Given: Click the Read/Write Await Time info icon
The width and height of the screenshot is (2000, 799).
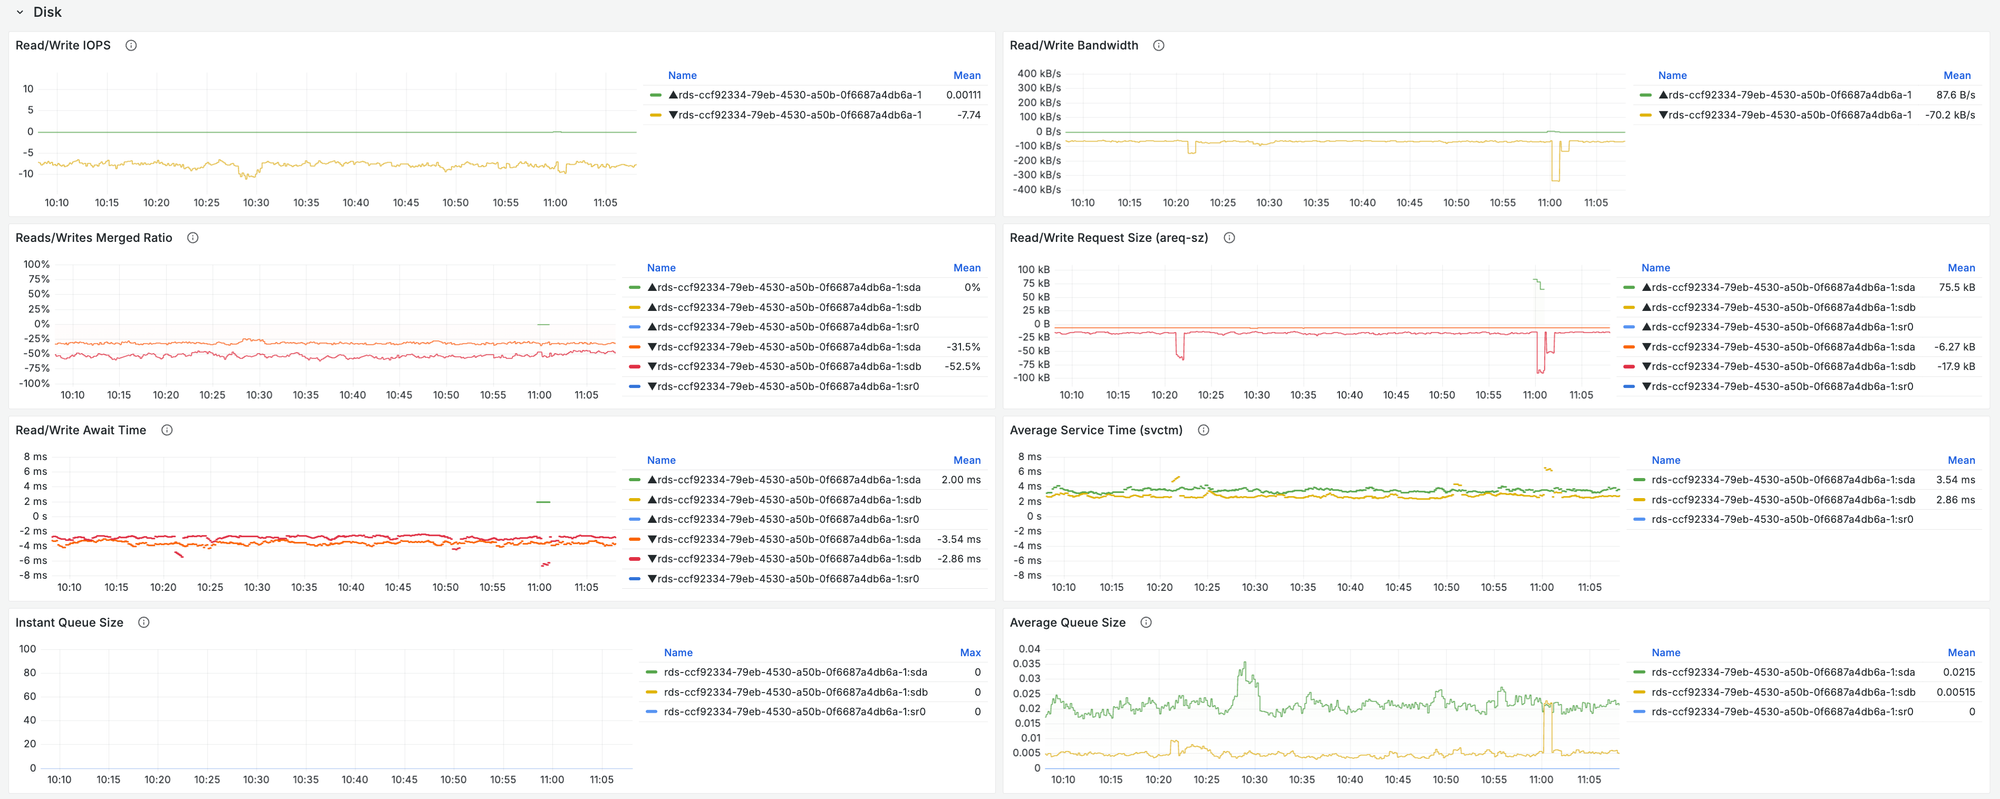Looking at the screenshot, I should pyautogui.click(x=167, y=430).
